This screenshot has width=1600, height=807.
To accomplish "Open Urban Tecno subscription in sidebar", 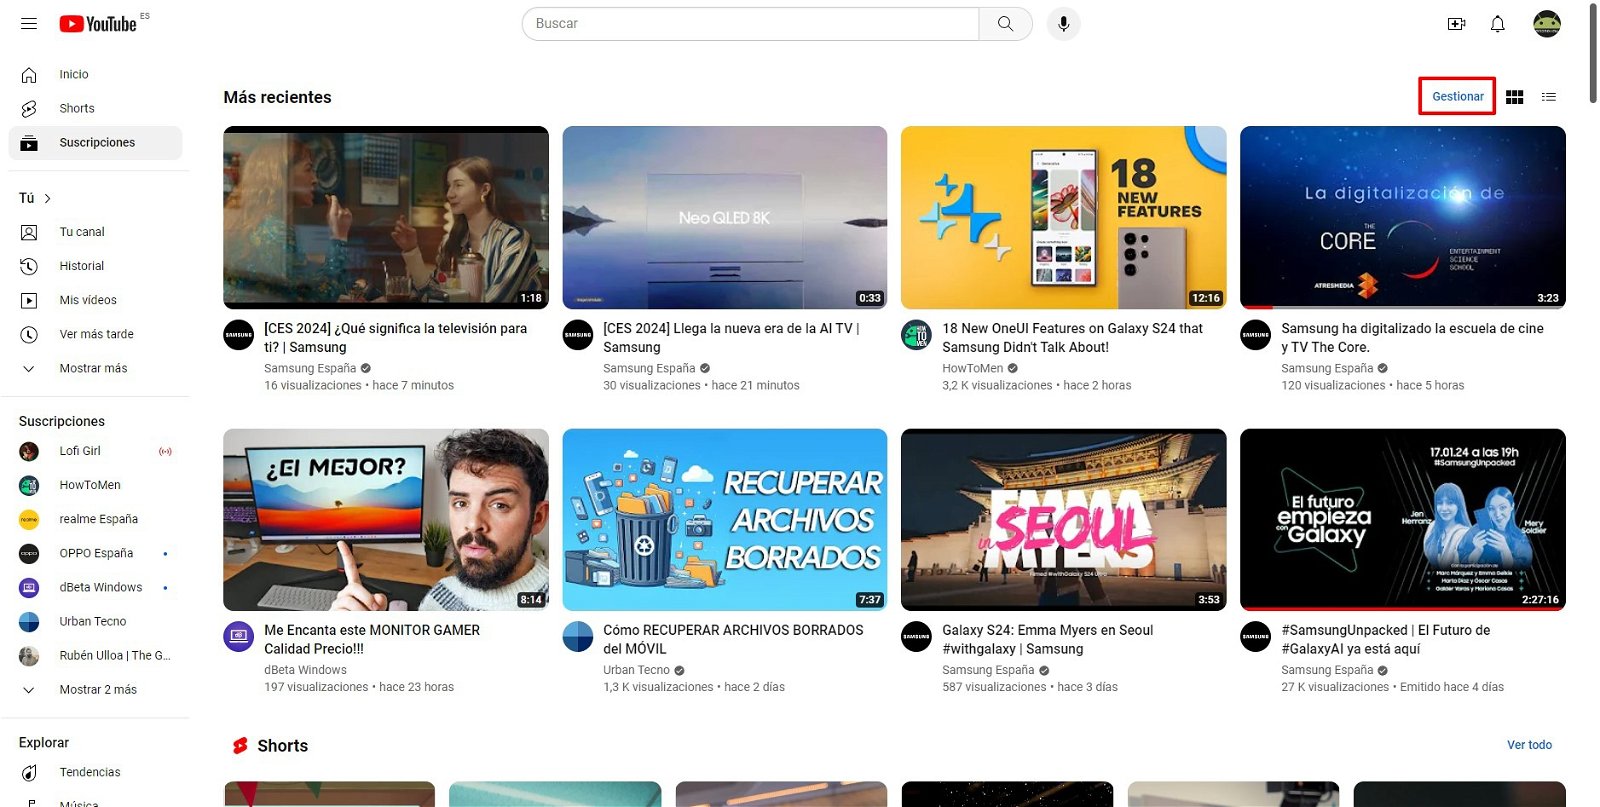I will [95, 621].
